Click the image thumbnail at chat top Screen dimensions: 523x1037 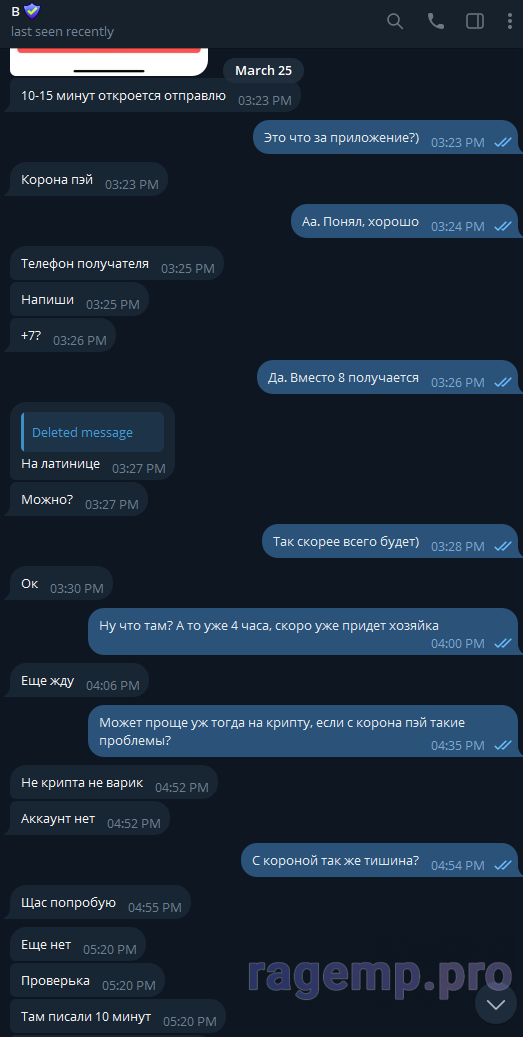109,62
